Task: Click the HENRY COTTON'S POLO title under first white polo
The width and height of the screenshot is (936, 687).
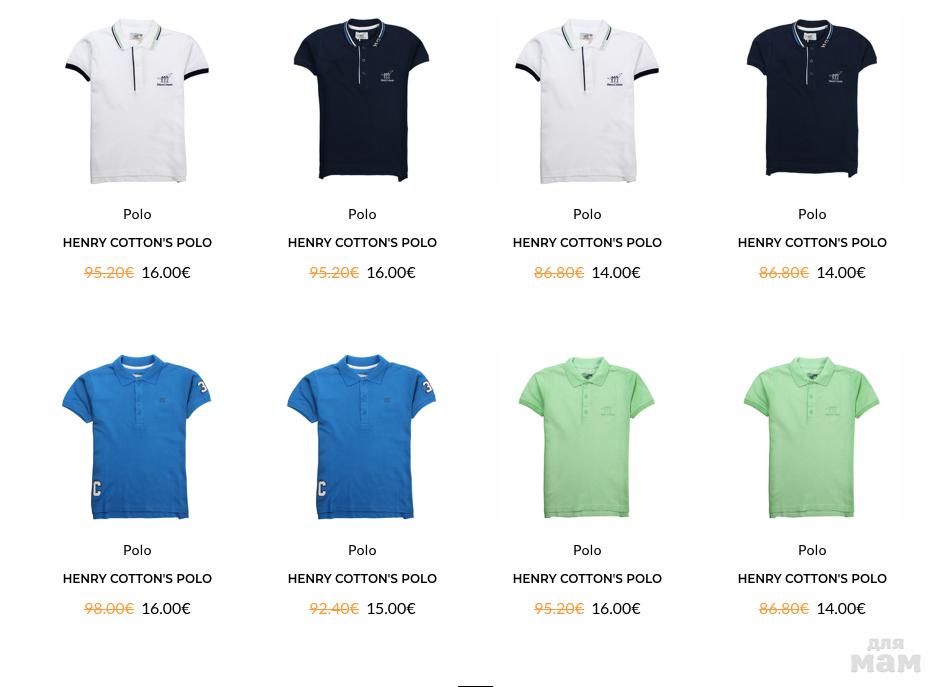Action: pos(137,243)
